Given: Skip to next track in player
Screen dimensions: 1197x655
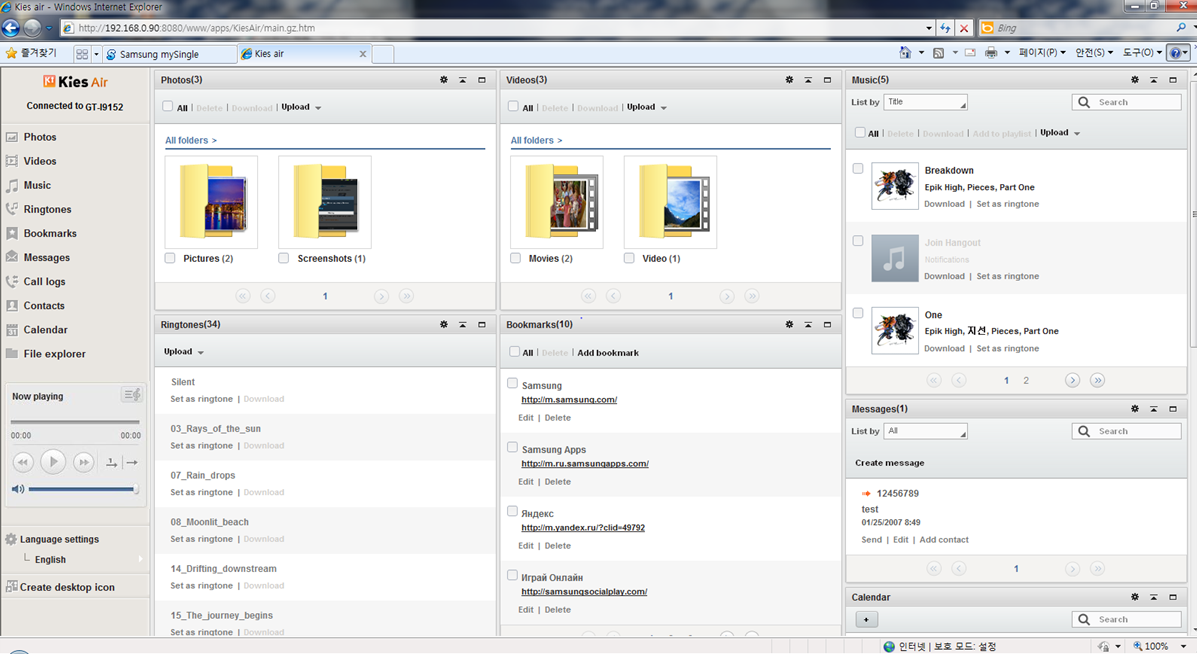Looking at the screenshot, I should click(83, 462).
